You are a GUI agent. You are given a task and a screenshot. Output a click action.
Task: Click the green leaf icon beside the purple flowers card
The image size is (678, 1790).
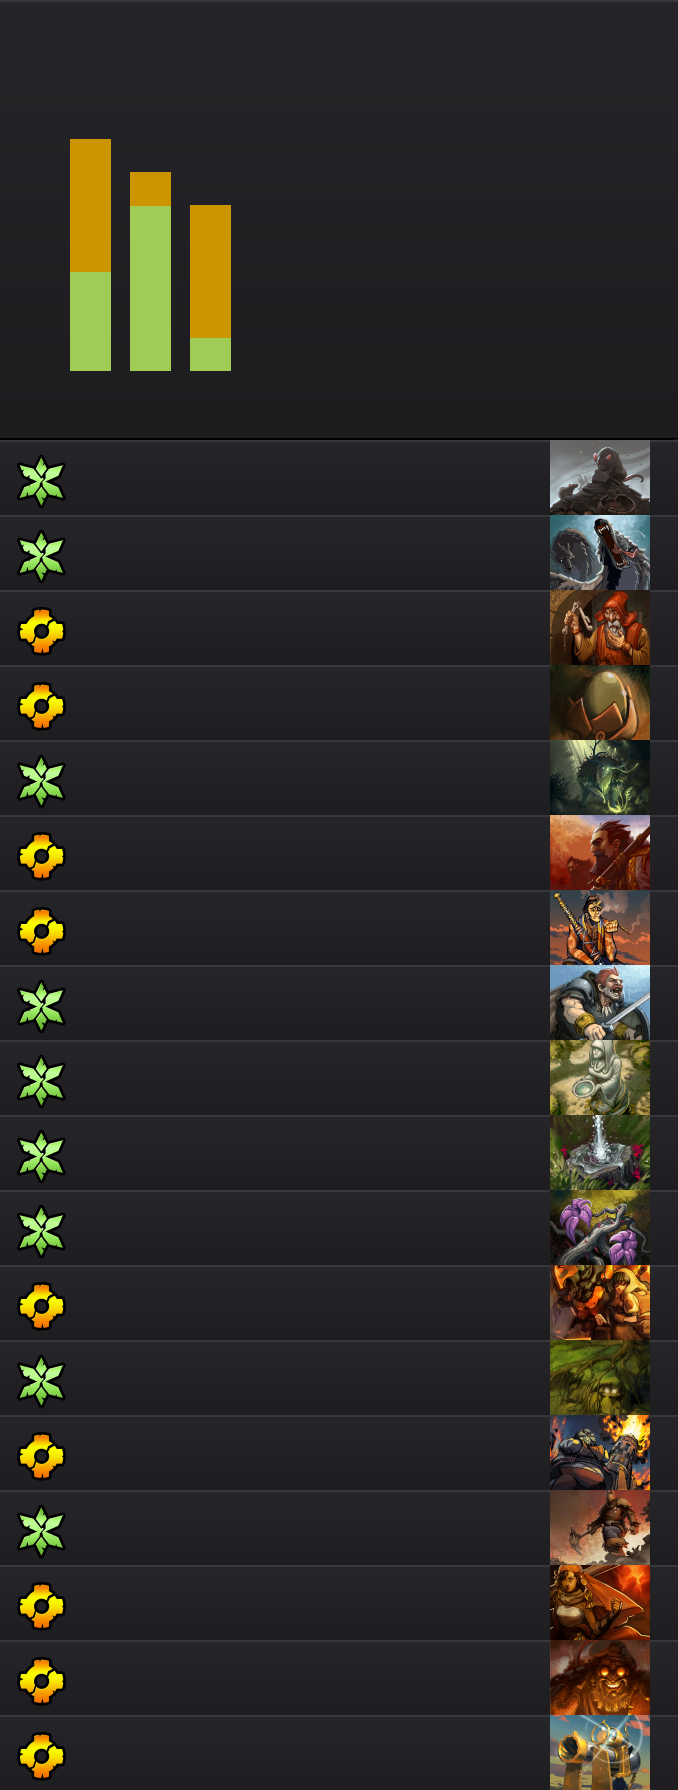[41, 1231]
